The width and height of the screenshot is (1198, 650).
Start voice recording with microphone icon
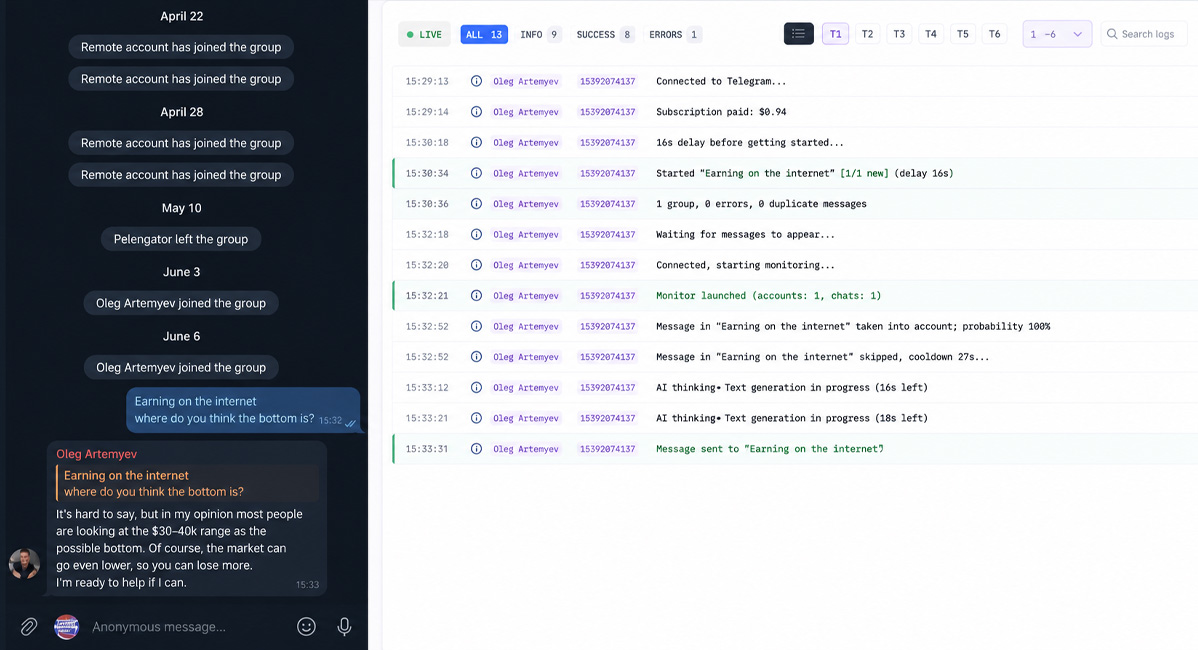tap(345, 627)
